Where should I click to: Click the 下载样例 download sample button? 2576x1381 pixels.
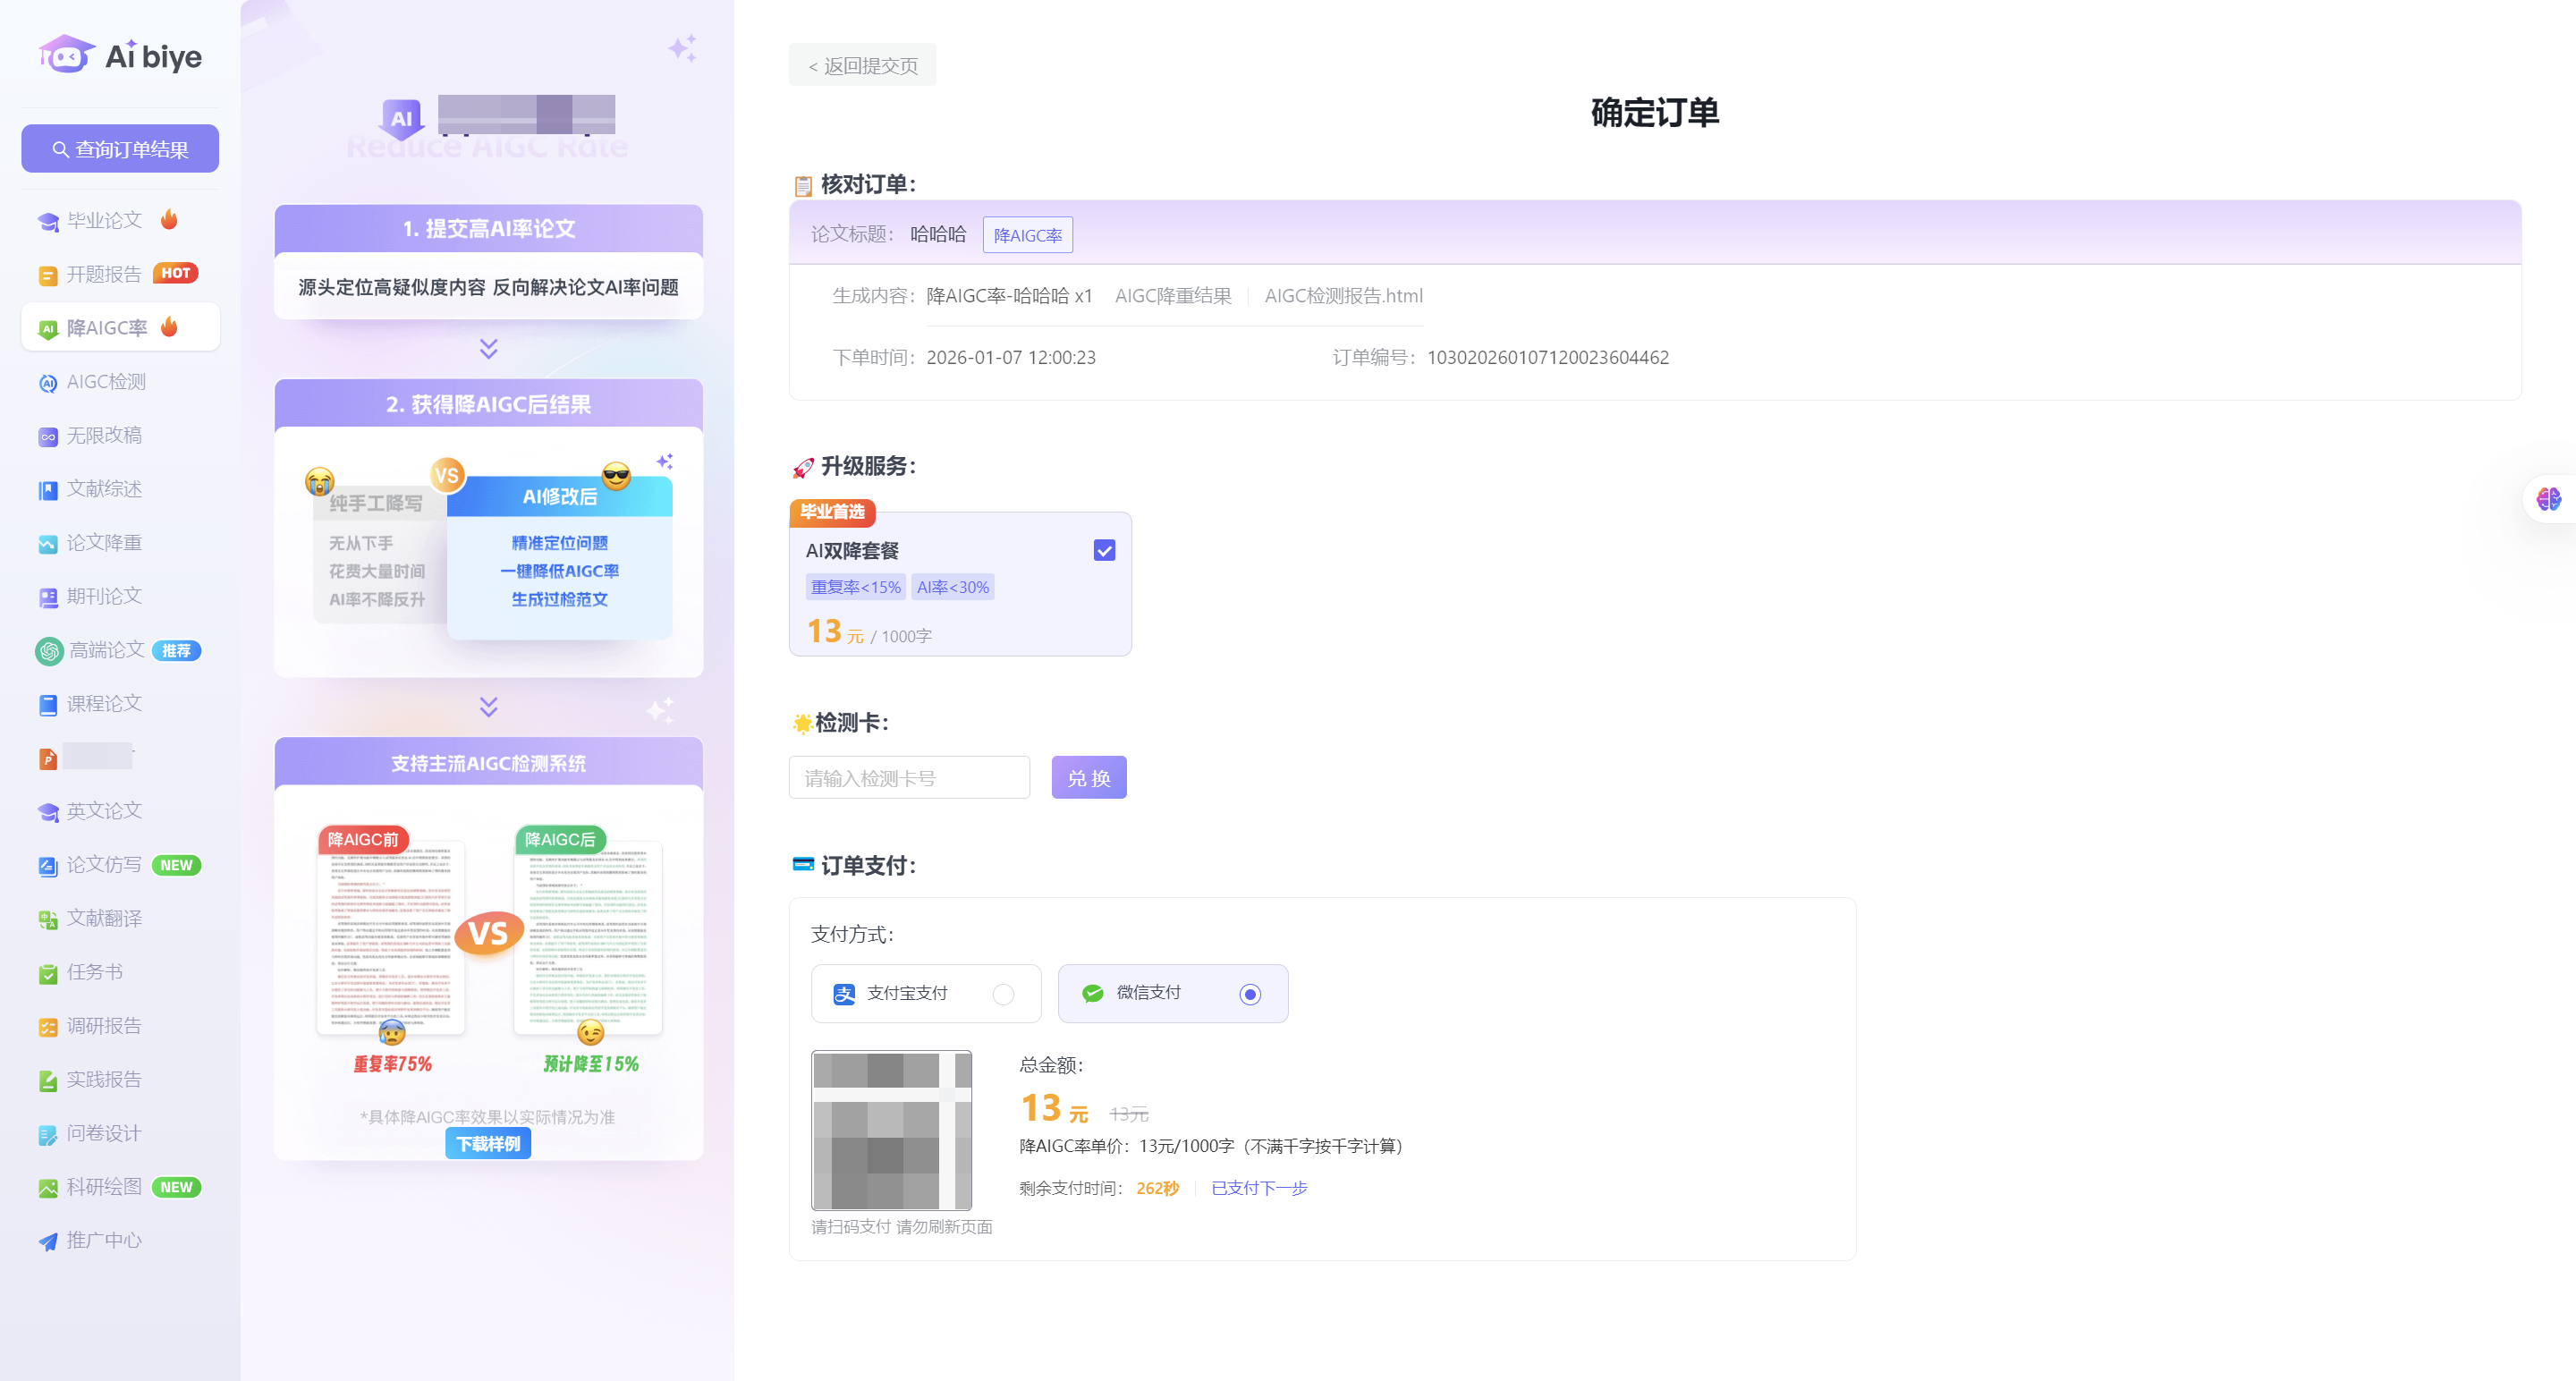pos(488,1143)
